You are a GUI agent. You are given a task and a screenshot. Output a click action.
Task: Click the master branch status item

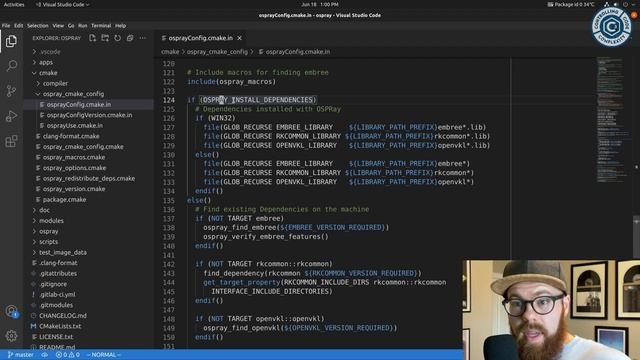click(x=21, y=355)
